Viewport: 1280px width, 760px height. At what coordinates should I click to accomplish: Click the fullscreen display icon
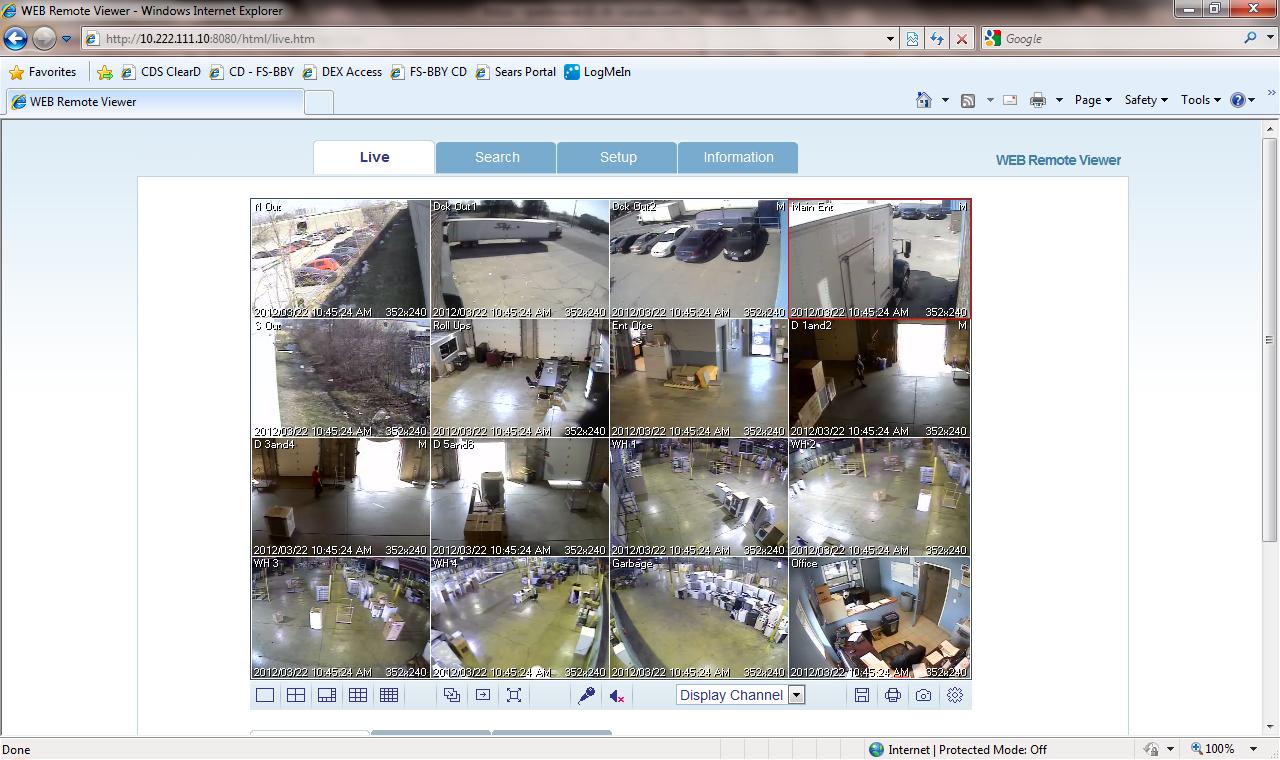(514, 695)
